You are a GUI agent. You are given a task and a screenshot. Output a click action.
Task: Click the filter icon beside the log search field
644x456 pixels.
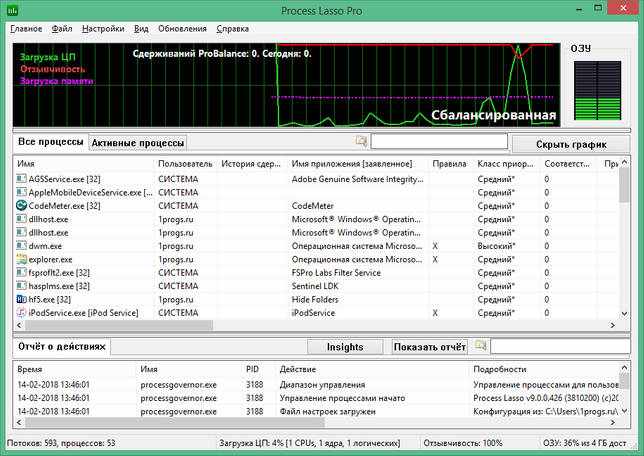(481, 345)
